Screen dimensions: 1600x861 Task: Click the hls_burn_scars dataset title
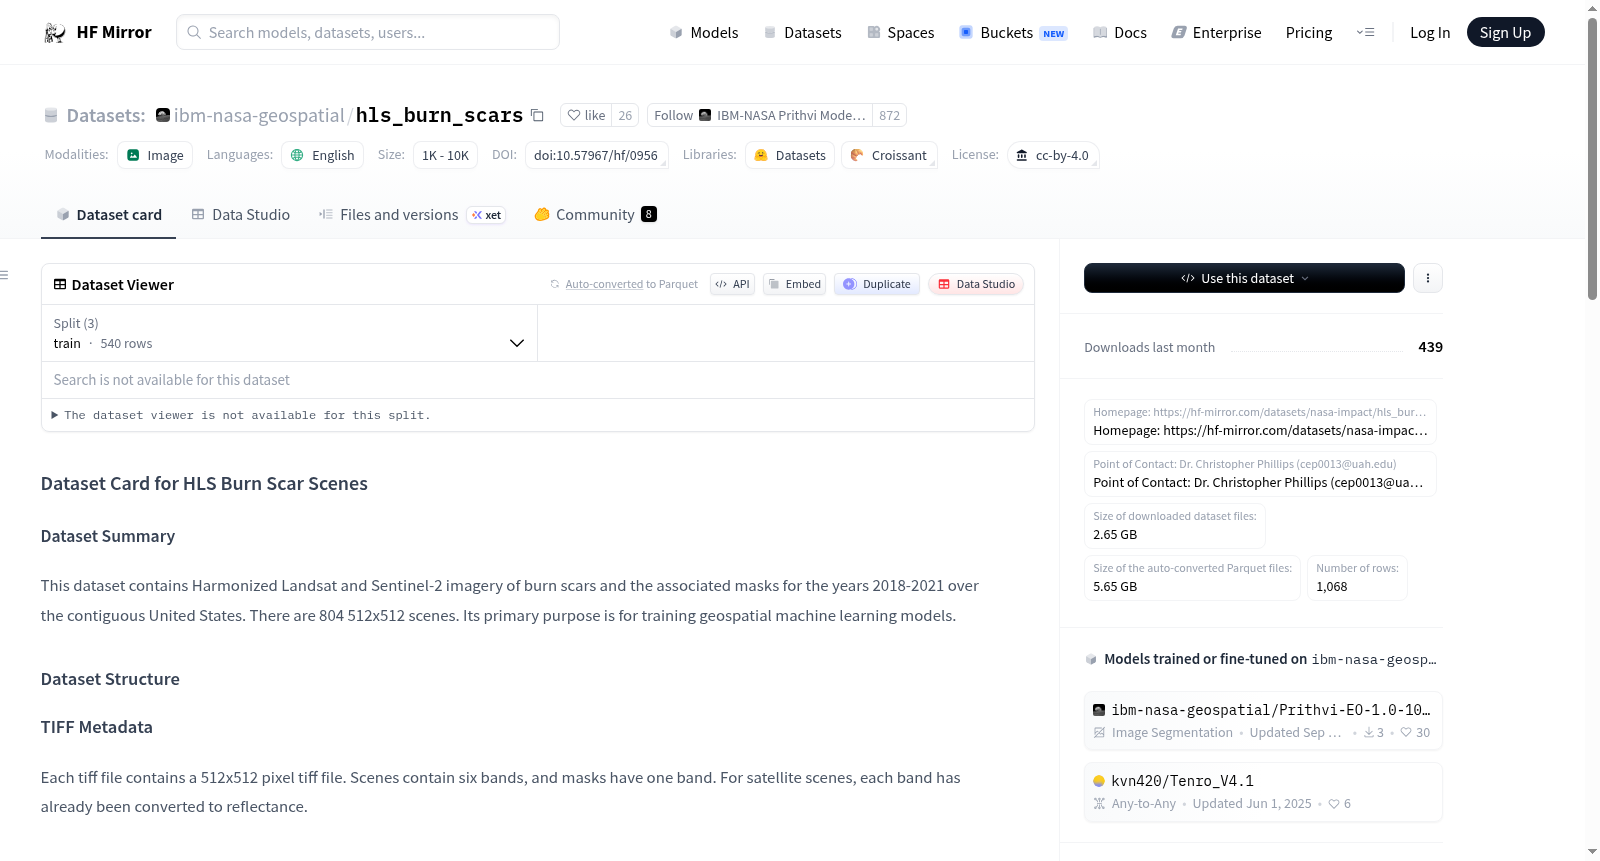(x=439, y=115)
